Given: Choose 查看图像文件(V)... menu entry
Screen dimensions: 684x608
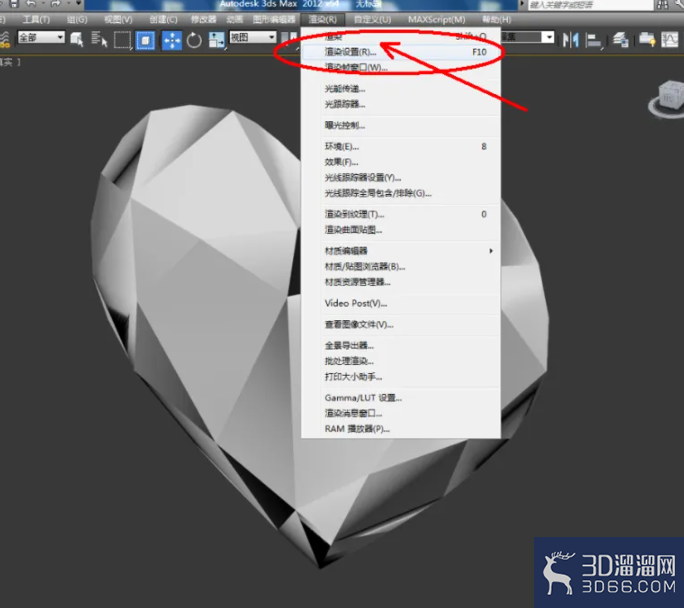Looking at the screenshot, I should coord(400,324).
